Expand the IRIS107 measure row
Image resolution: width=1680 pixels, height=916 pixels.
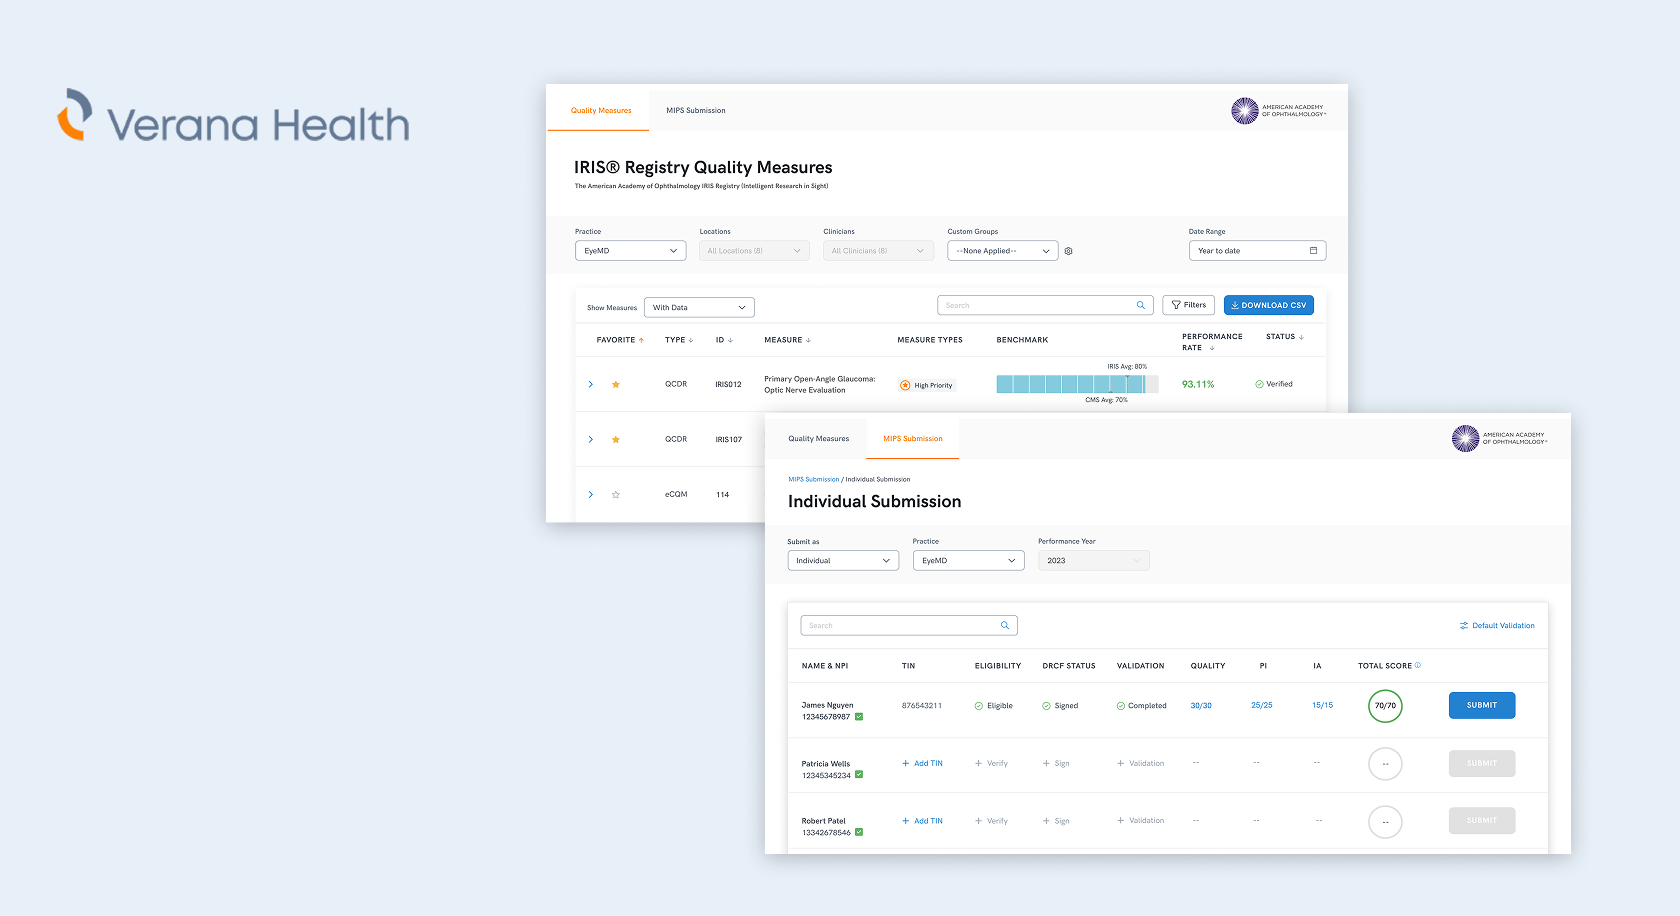coord(590,439)
